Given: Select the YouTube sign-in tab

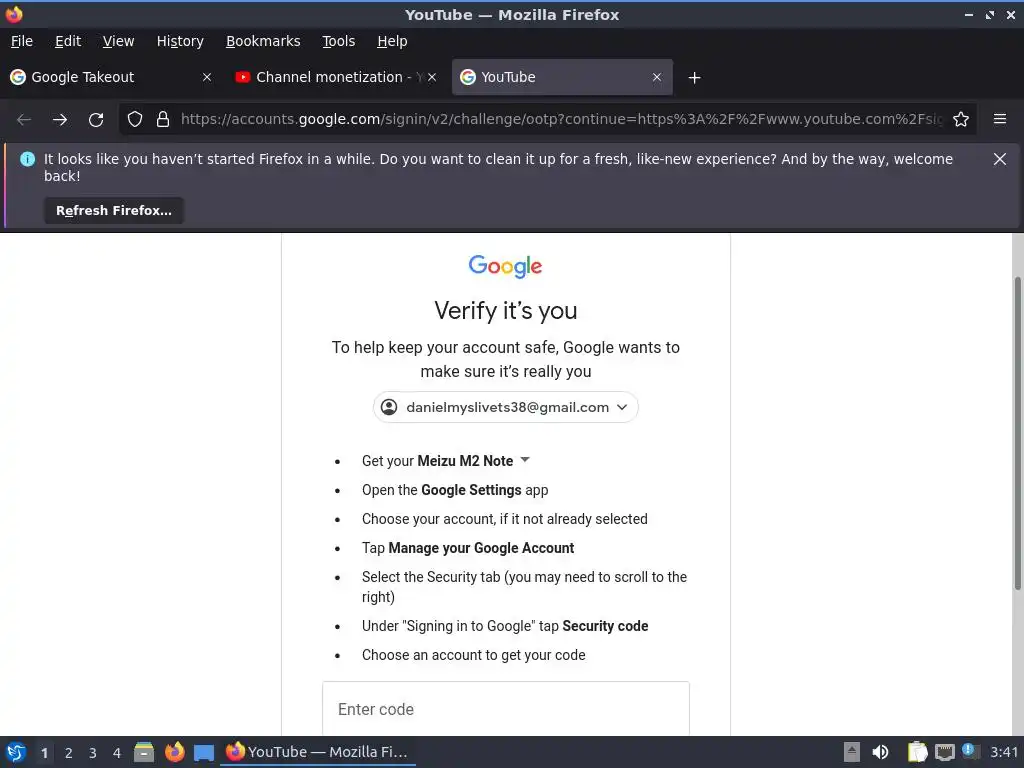Looking at the screenshot, I should (562, 77).
